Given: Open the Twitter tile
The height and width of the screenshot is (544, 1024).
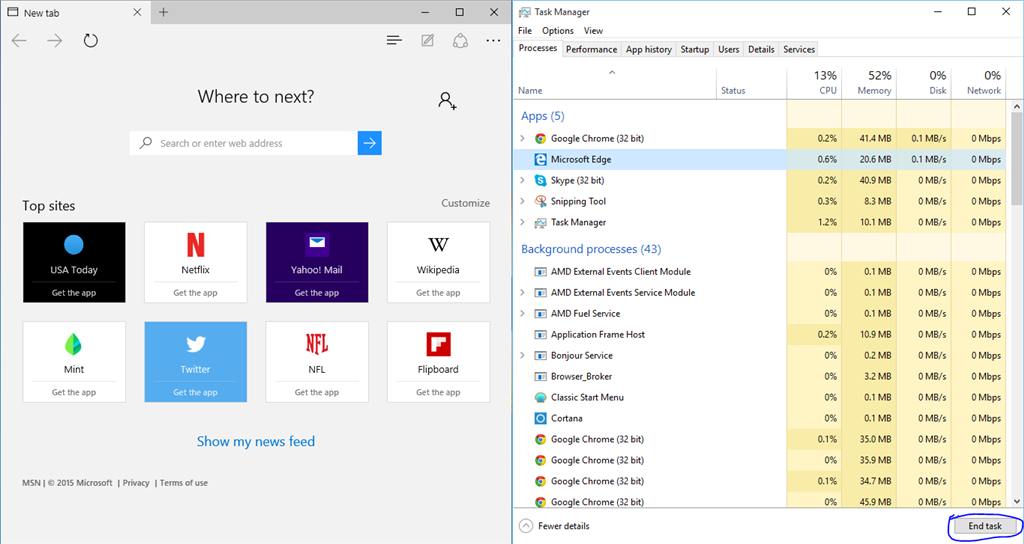Looking at the screenshot, I should pos(195,362).
